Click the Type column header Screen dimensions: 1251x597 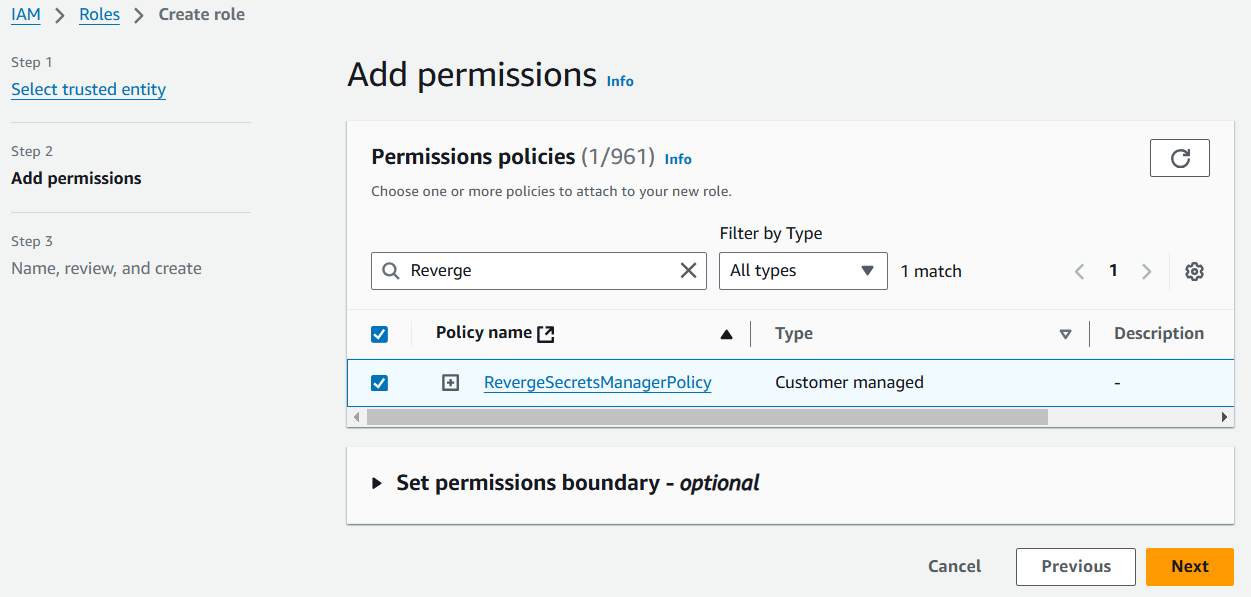coord(794,334)
